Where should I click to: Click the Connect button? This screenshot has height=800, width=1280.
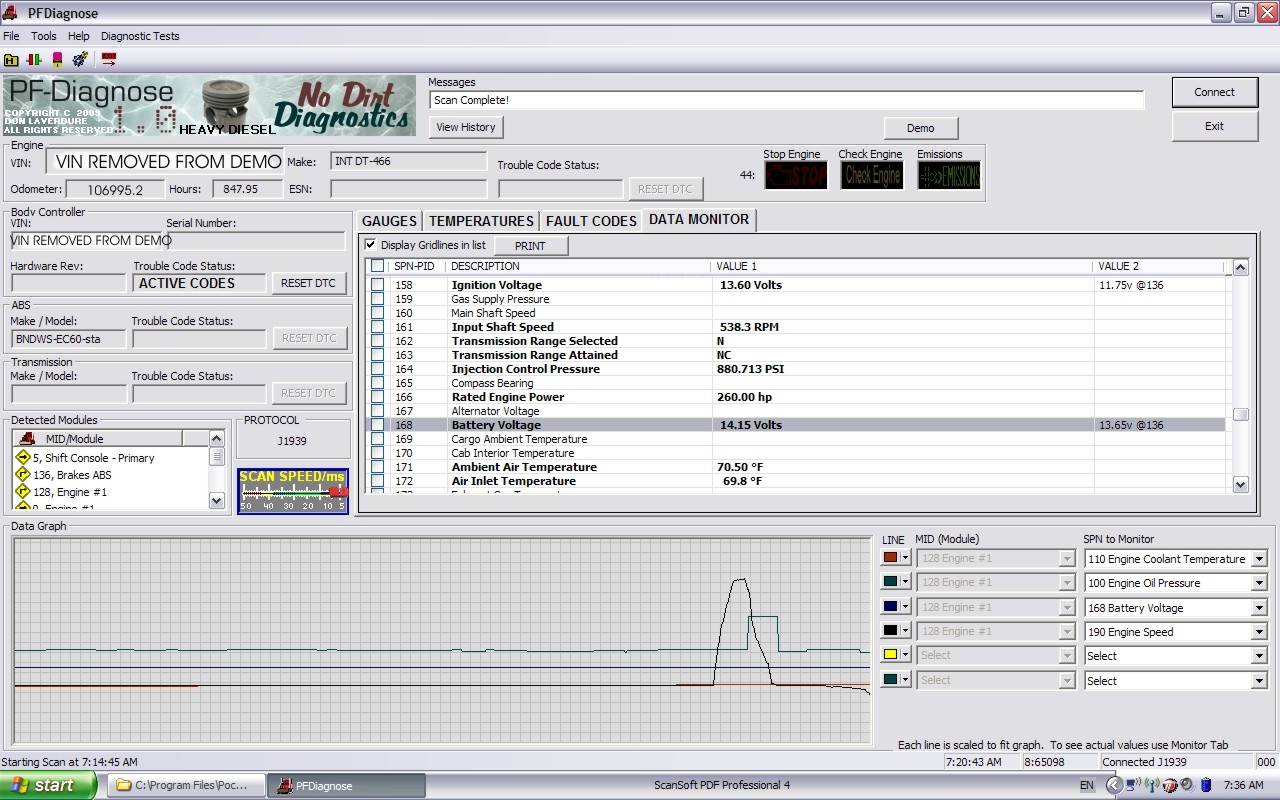point(1214,92)
